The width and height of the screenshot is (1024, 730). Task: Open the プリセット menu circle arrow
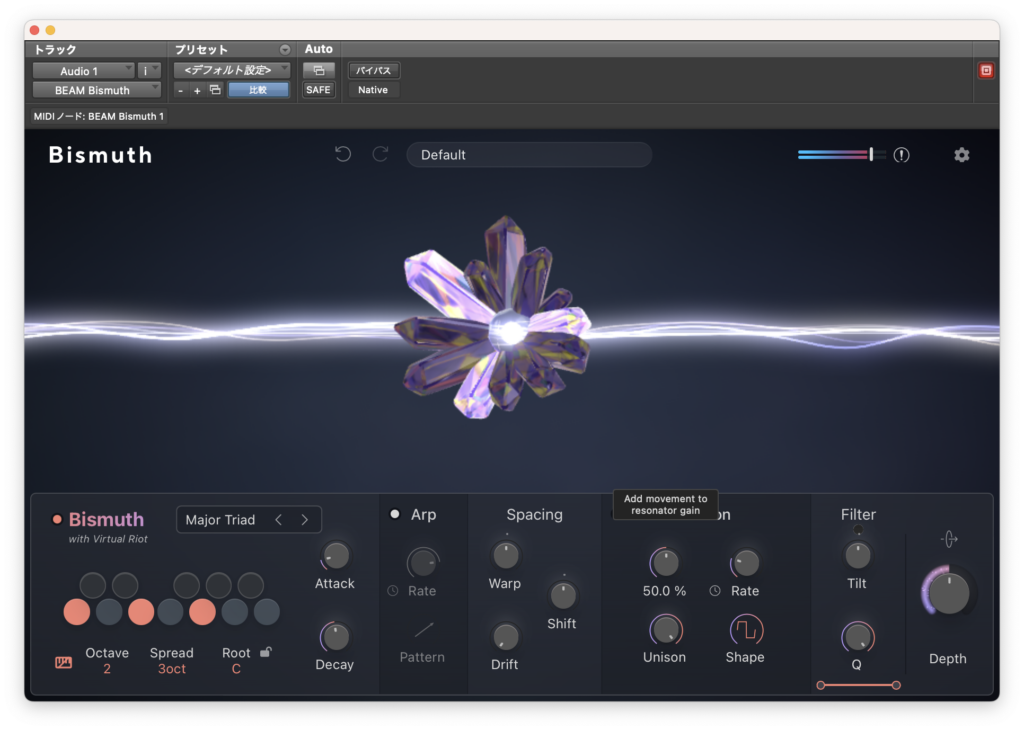tap(285, 50)
